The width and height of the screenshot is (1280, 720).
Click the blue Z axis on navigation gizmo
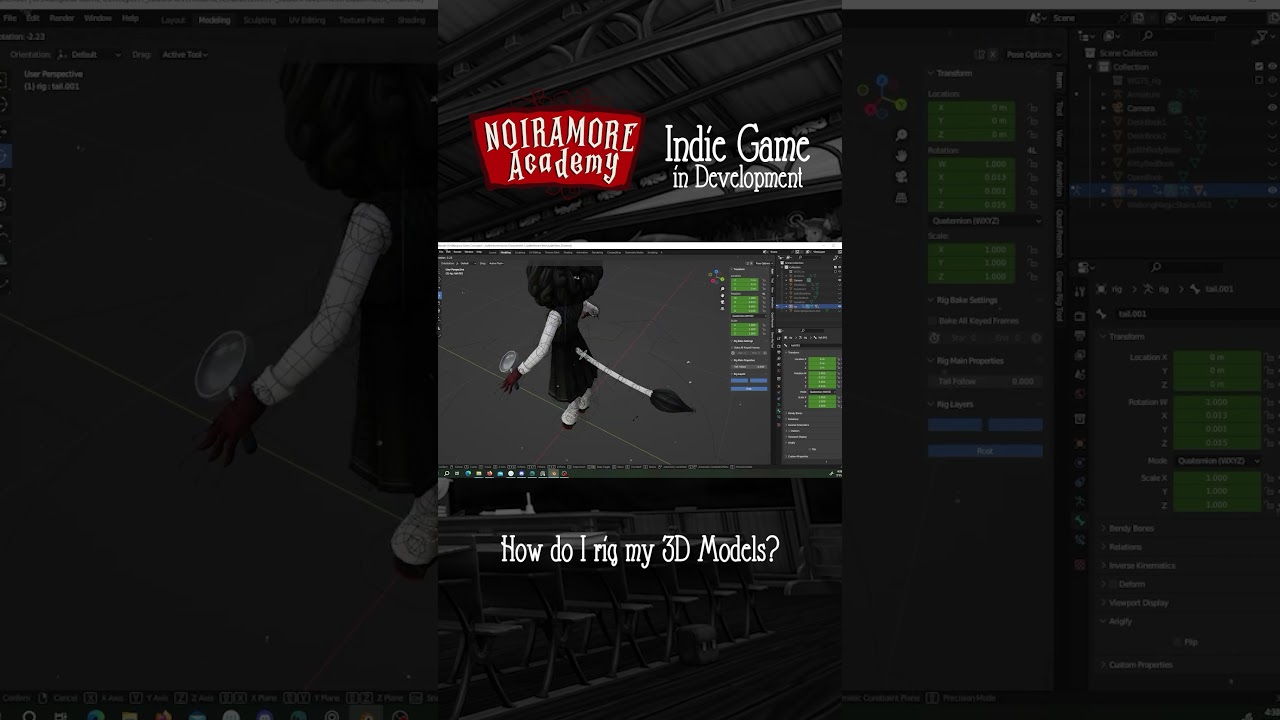882,80
